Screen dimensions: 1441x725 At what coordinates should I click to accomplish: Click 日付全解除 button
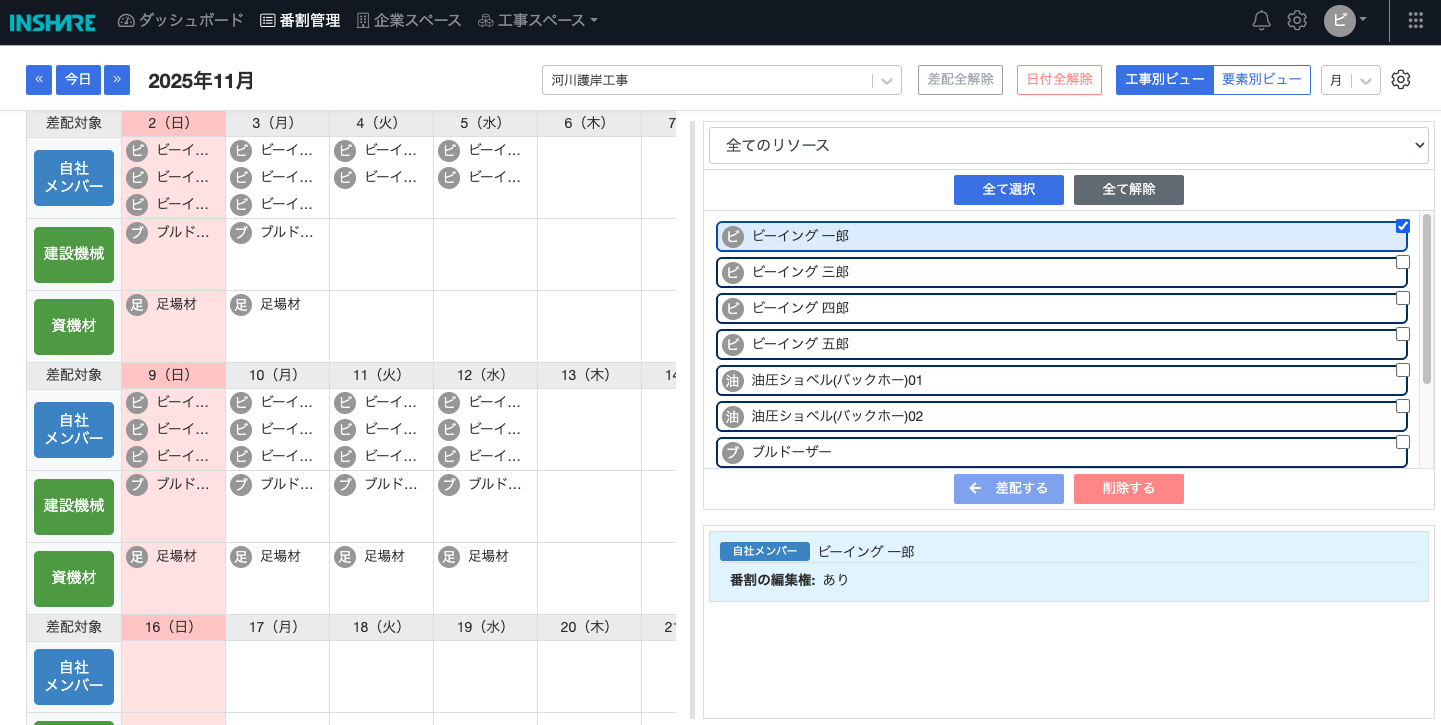[x=1059, y=80]
